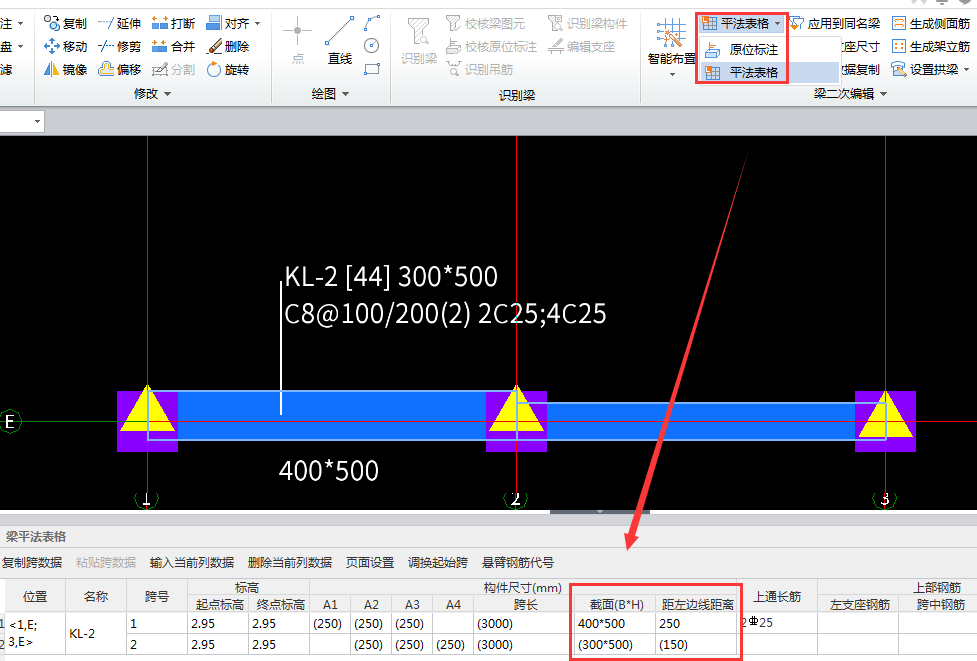Select the 点 (point) drawing tool
This screenshot has width=977, height=661.
[x=298, y=41]
